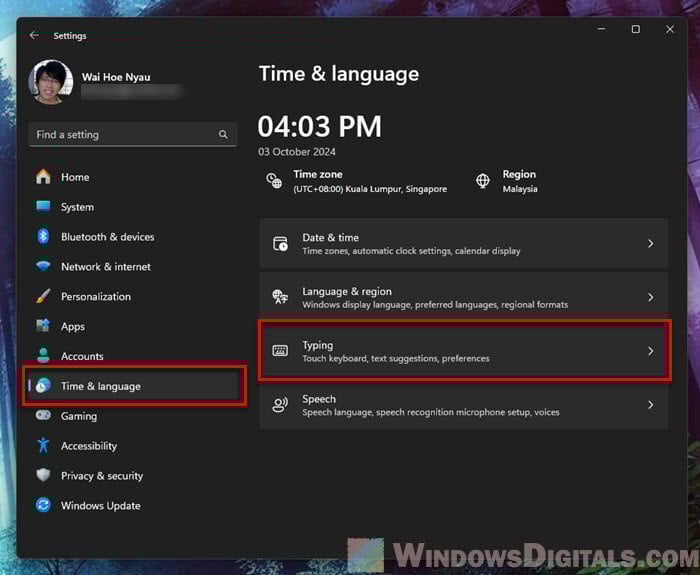Click the Language & region icon
Viewport: 700px width, 575px height.
(280, 297)
